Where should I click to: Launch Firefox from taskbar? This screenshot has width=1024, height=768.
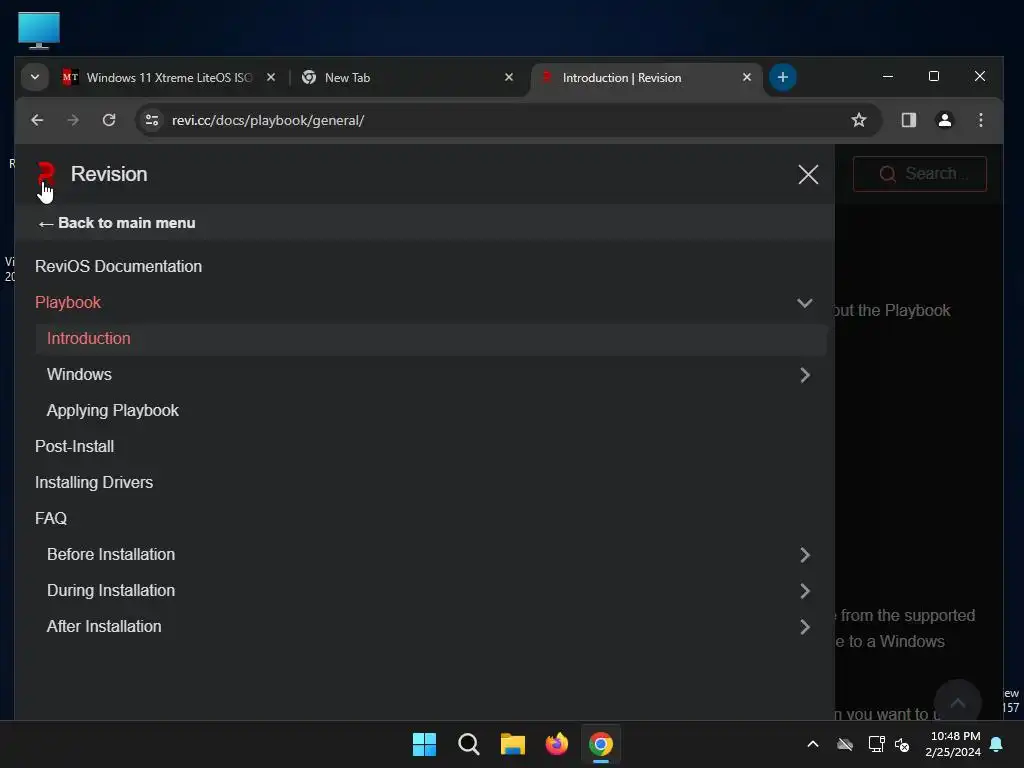(x=556, y=744)
